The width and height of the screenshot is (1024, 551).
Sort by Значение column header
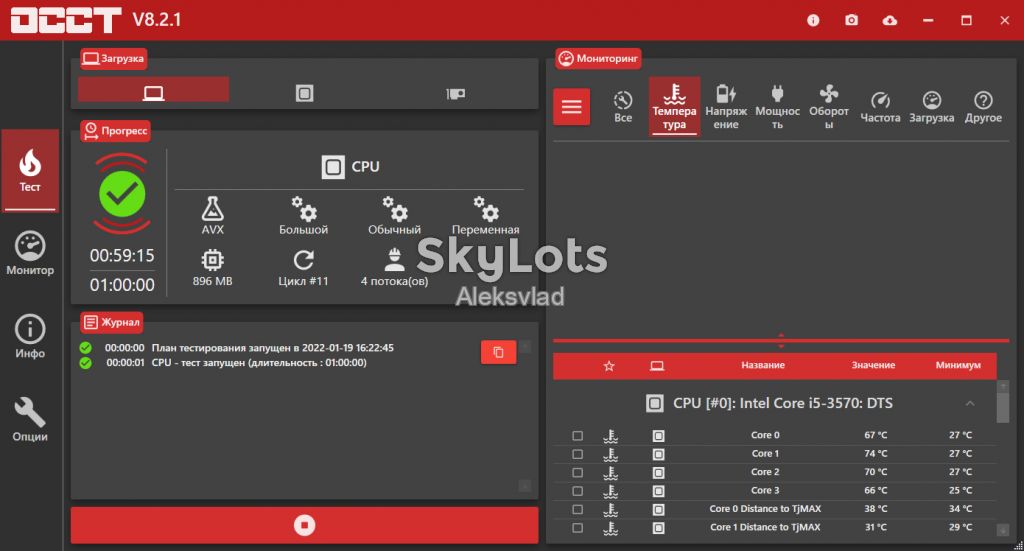tap(873, 365)
